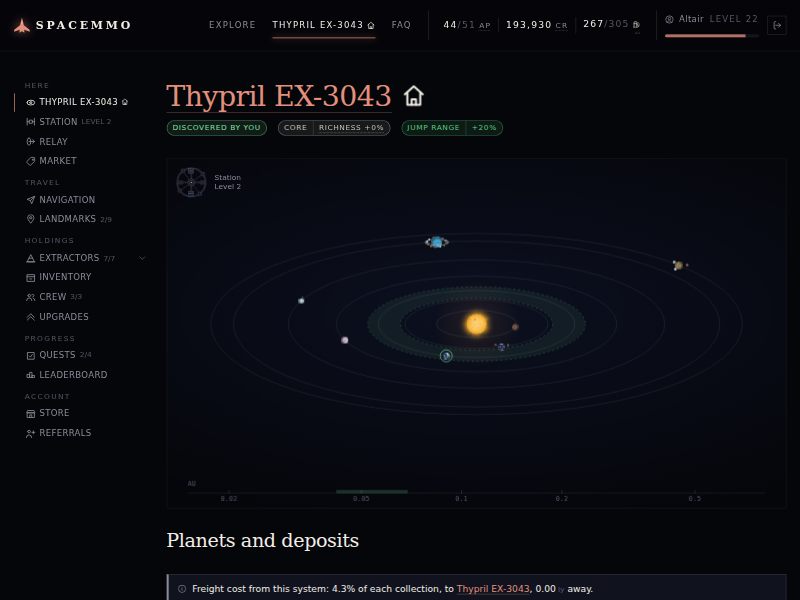800x600 pixels.
Task: Go to Navigation page
Action: 60,199
